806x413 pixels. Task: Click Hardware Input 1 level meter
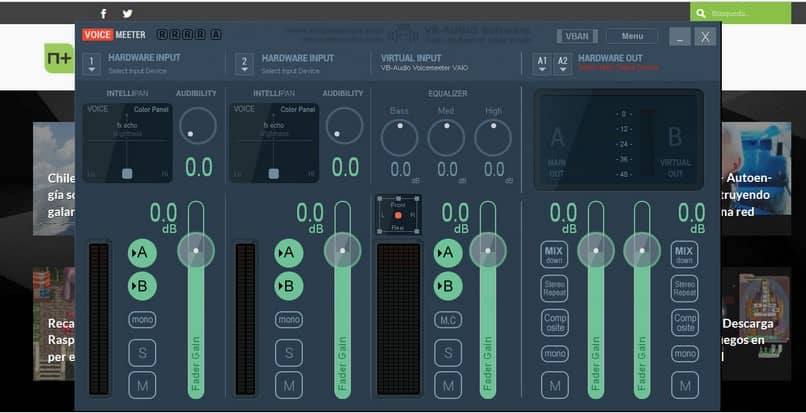pos(99,319)
